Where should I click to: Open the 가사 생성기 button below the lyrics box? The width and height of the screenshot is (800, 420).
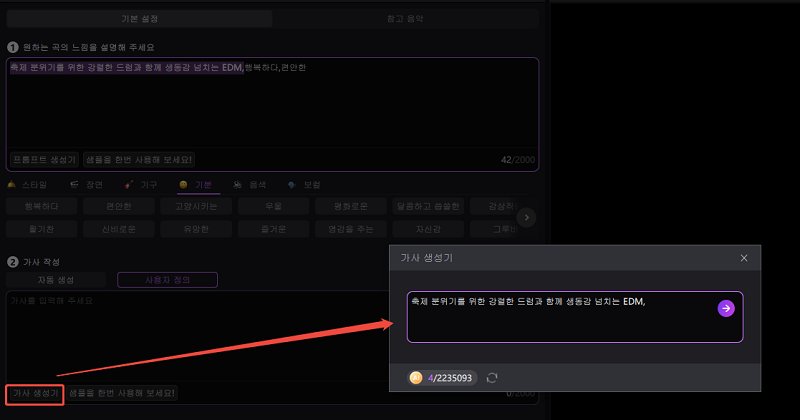(x=35, y=393)
